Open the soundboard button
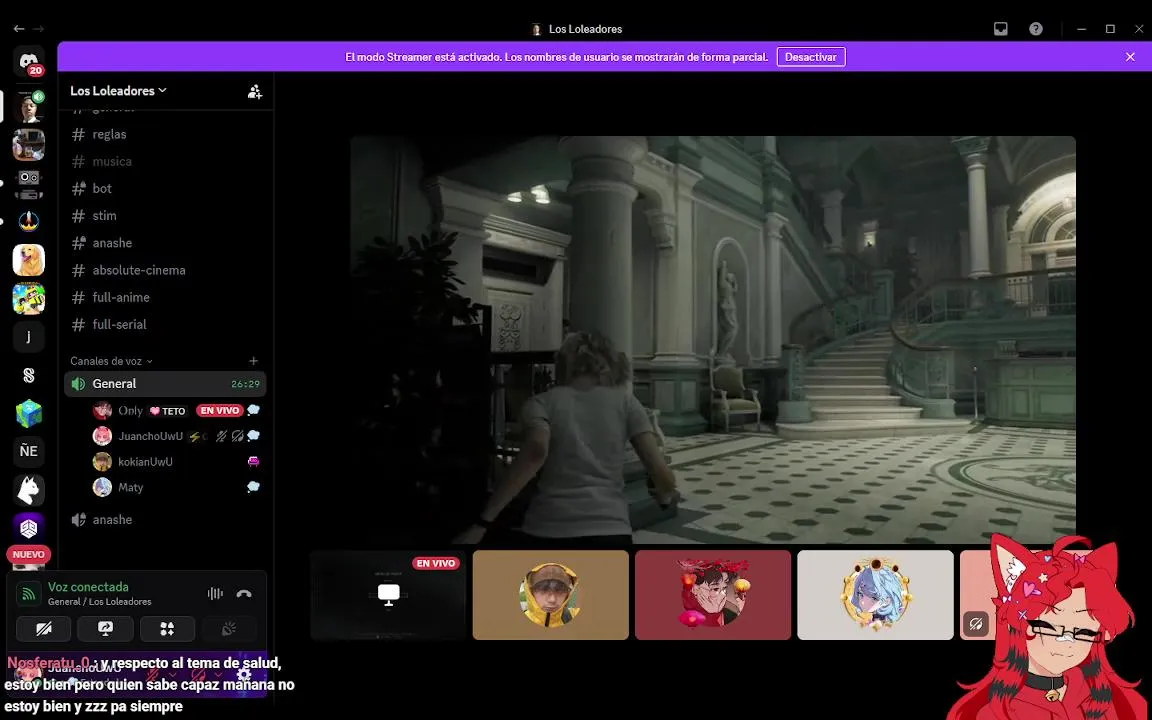The image size is (1152, 720). point(228,629)
